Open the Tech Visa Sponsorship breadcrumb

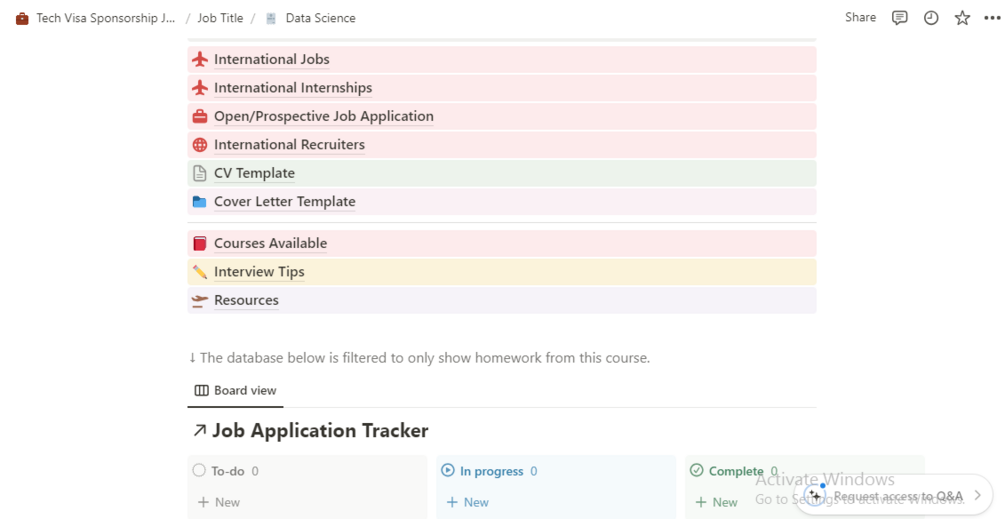click(x=105, y=18)
